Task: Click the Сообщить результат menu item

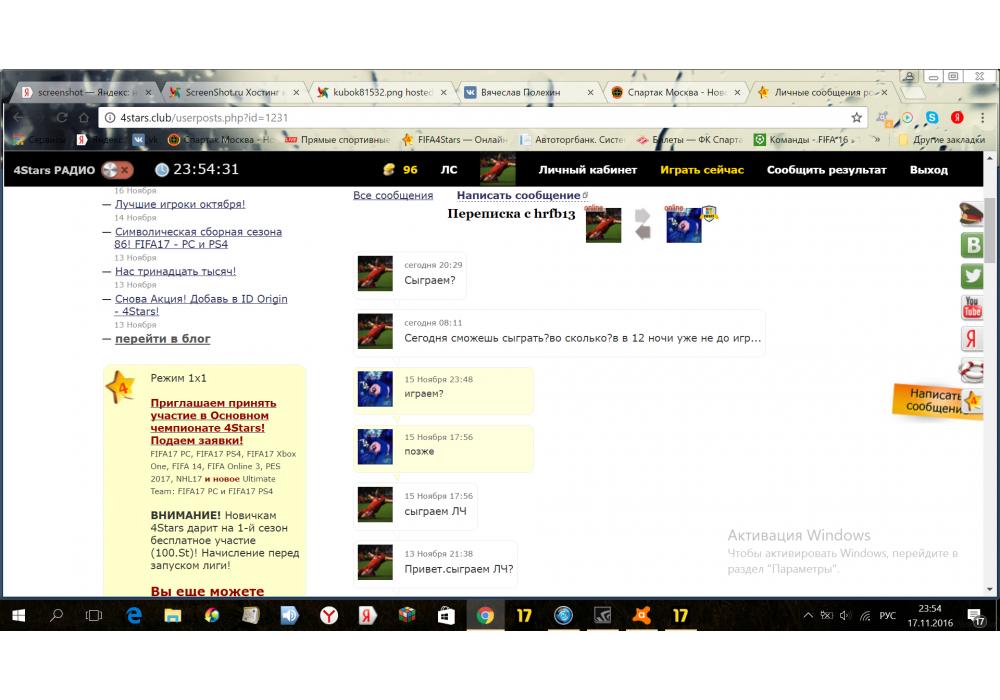Action: (x=826, y=170)
